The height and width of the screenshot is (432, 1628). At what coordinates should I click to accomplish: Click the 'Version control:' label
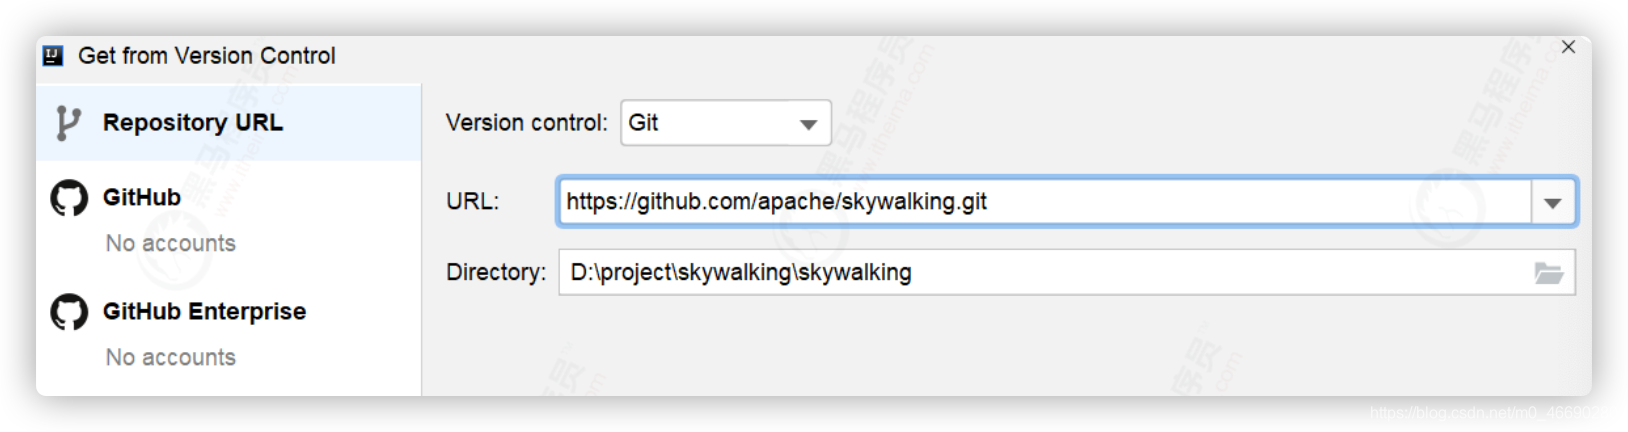click(526, 123)
